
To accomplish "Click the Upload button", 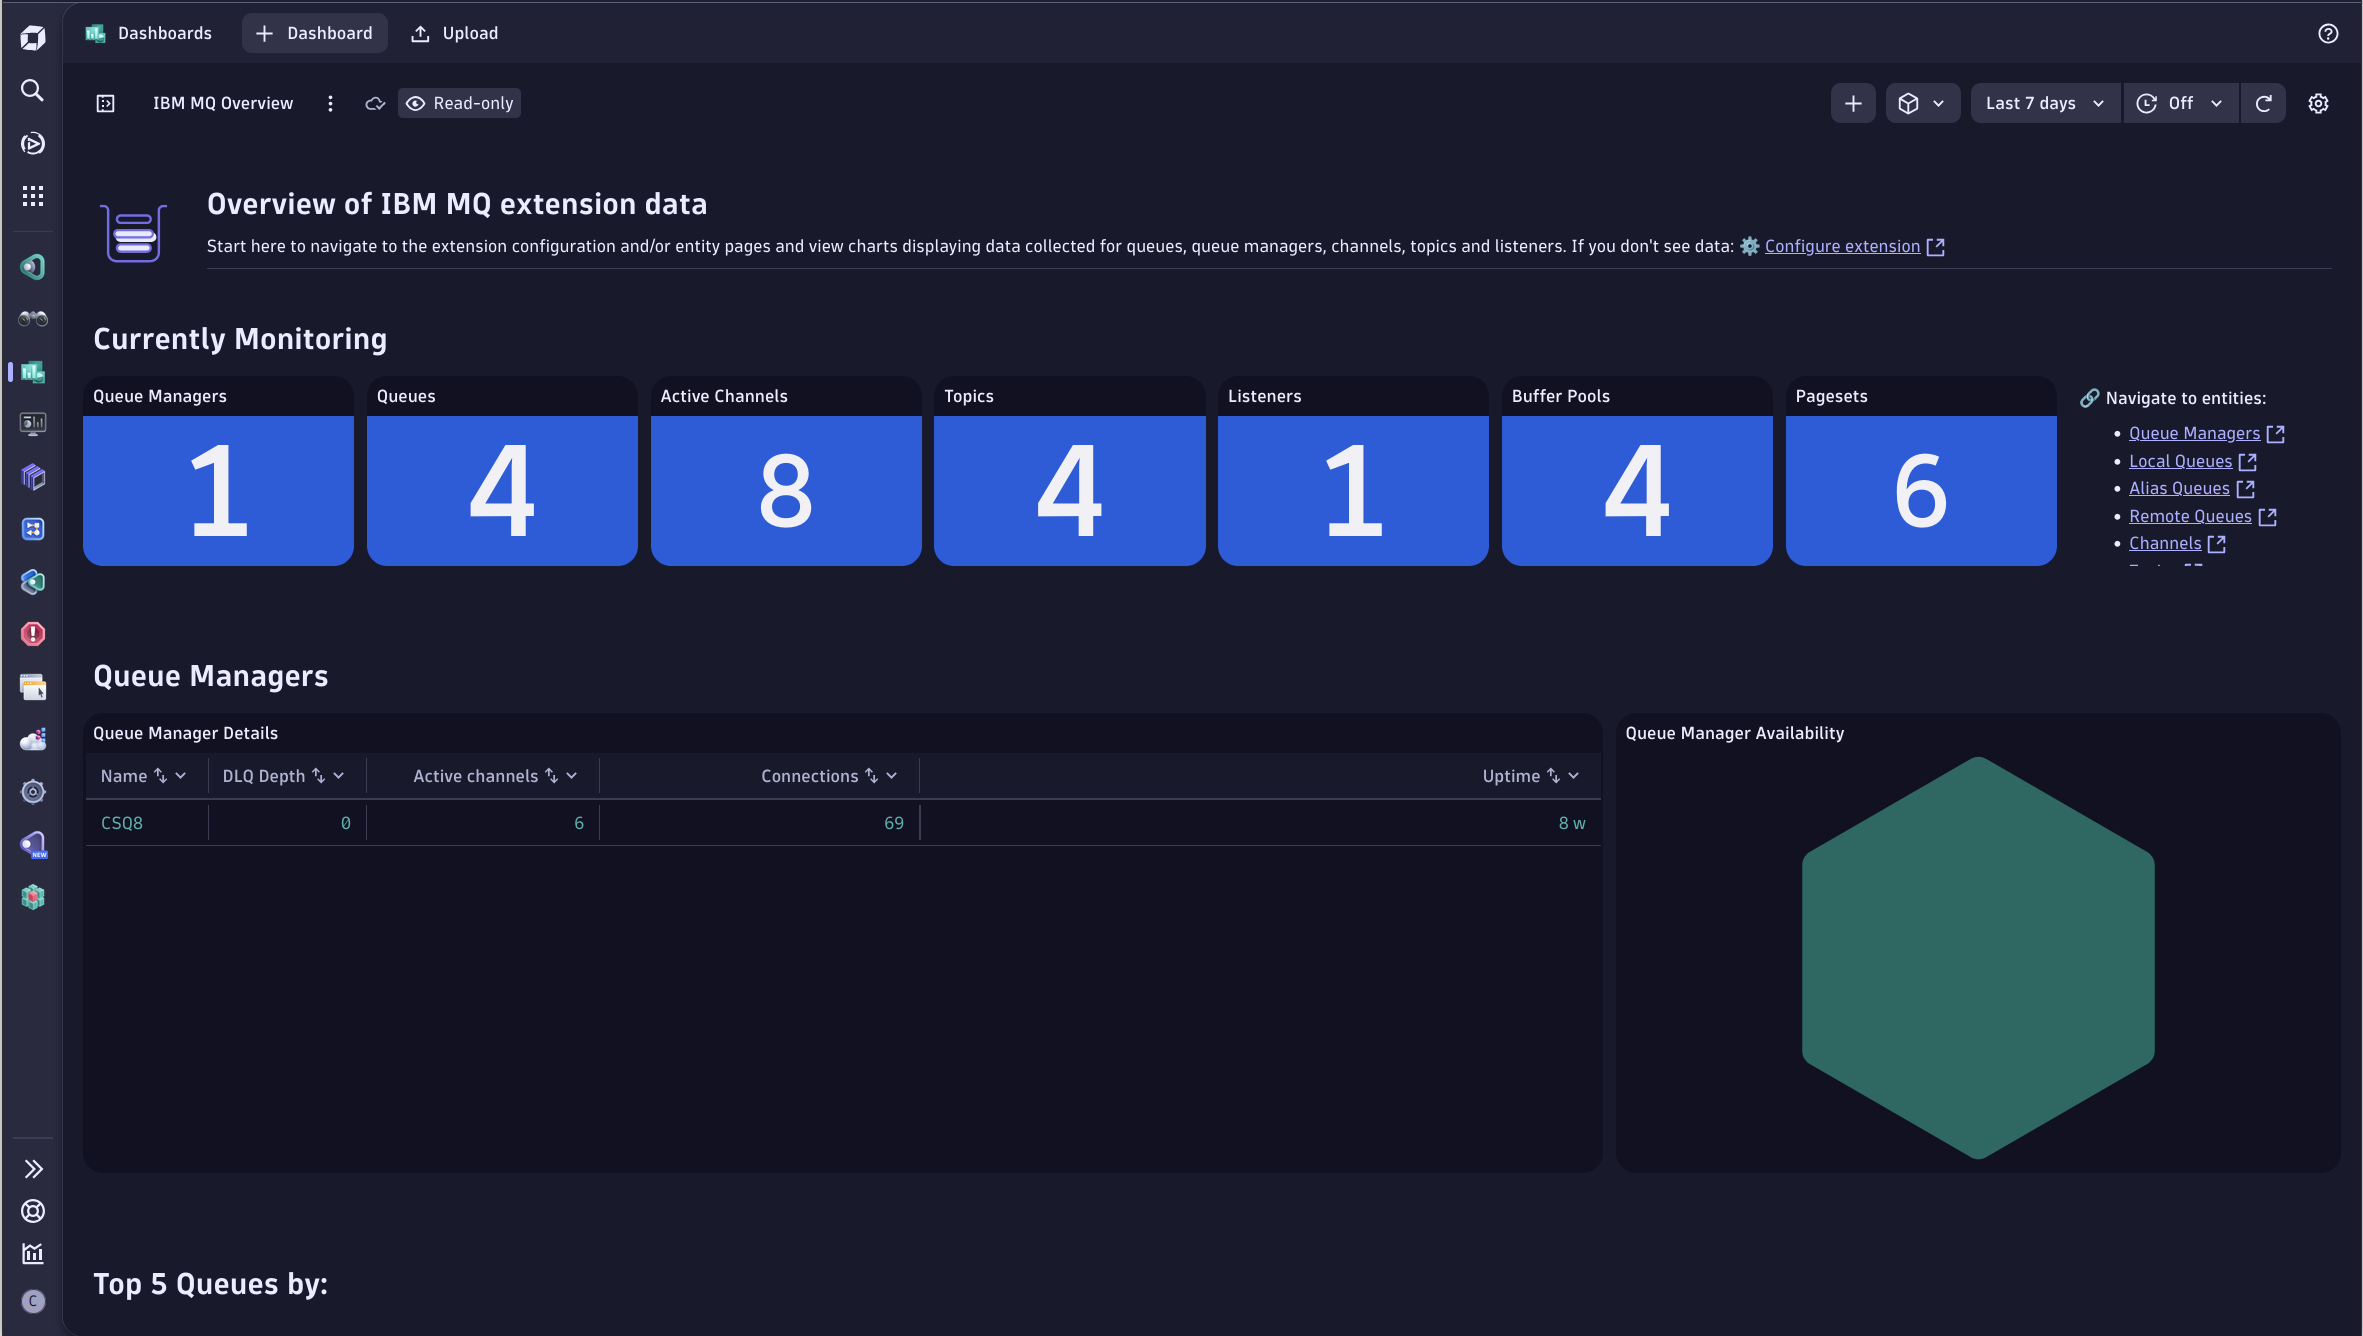I will (x=455, y=34).
